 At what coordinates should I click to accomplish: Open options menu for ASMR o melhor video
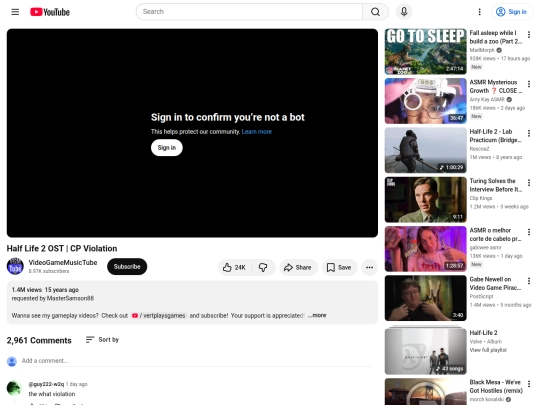pyautogui.click(x=529, y=232)
